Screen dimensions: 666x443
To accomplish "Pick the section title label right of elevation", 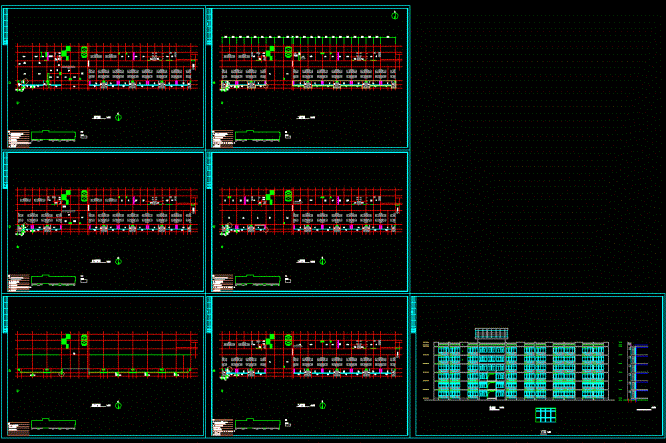I will click(x=646, y=409).
